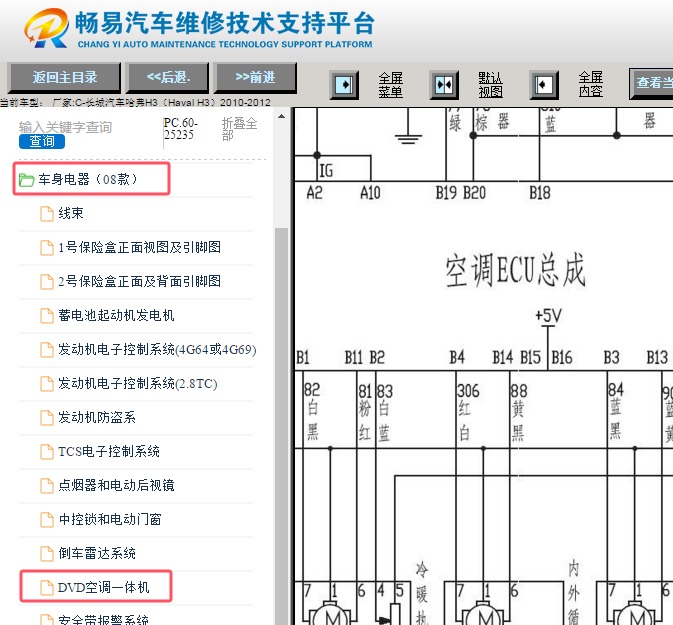The image size is (673, 625).
Task: Open 中控锁和电动门窗 item
Action: 110,519
